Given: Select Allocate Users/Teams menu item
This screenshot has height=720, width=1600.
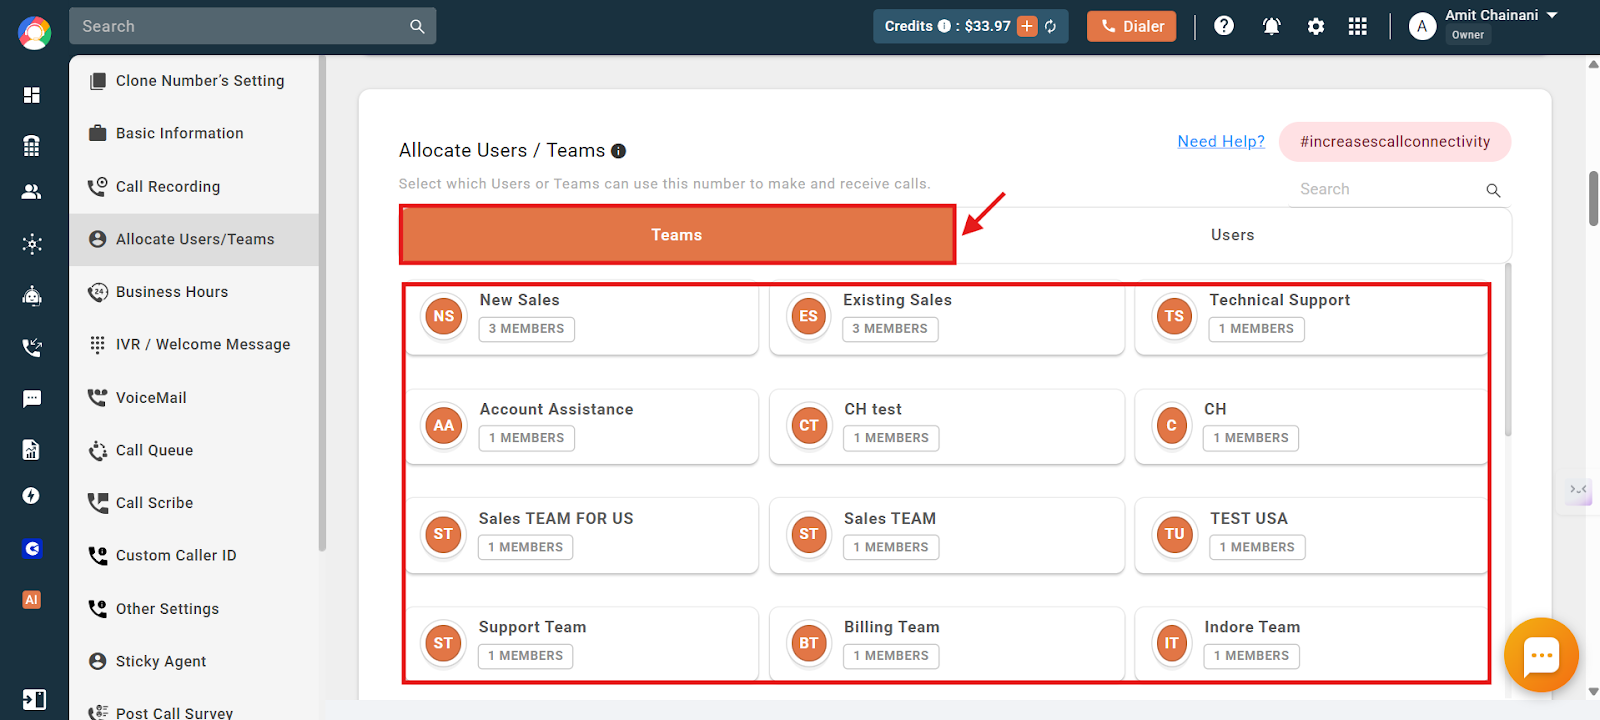Looking at the screenshot, I should click(194, 239).
